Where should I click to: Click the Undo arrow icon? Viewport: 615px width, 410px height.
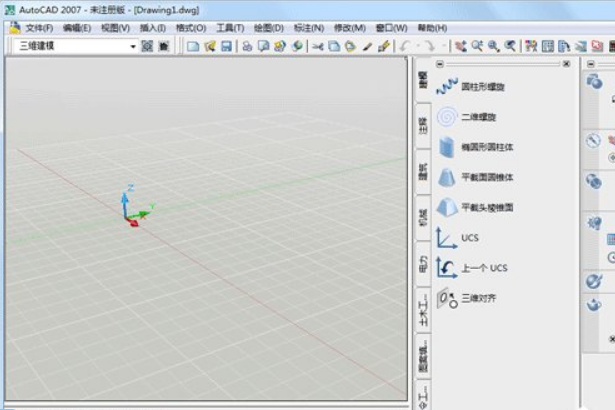[x=405, y=46]
